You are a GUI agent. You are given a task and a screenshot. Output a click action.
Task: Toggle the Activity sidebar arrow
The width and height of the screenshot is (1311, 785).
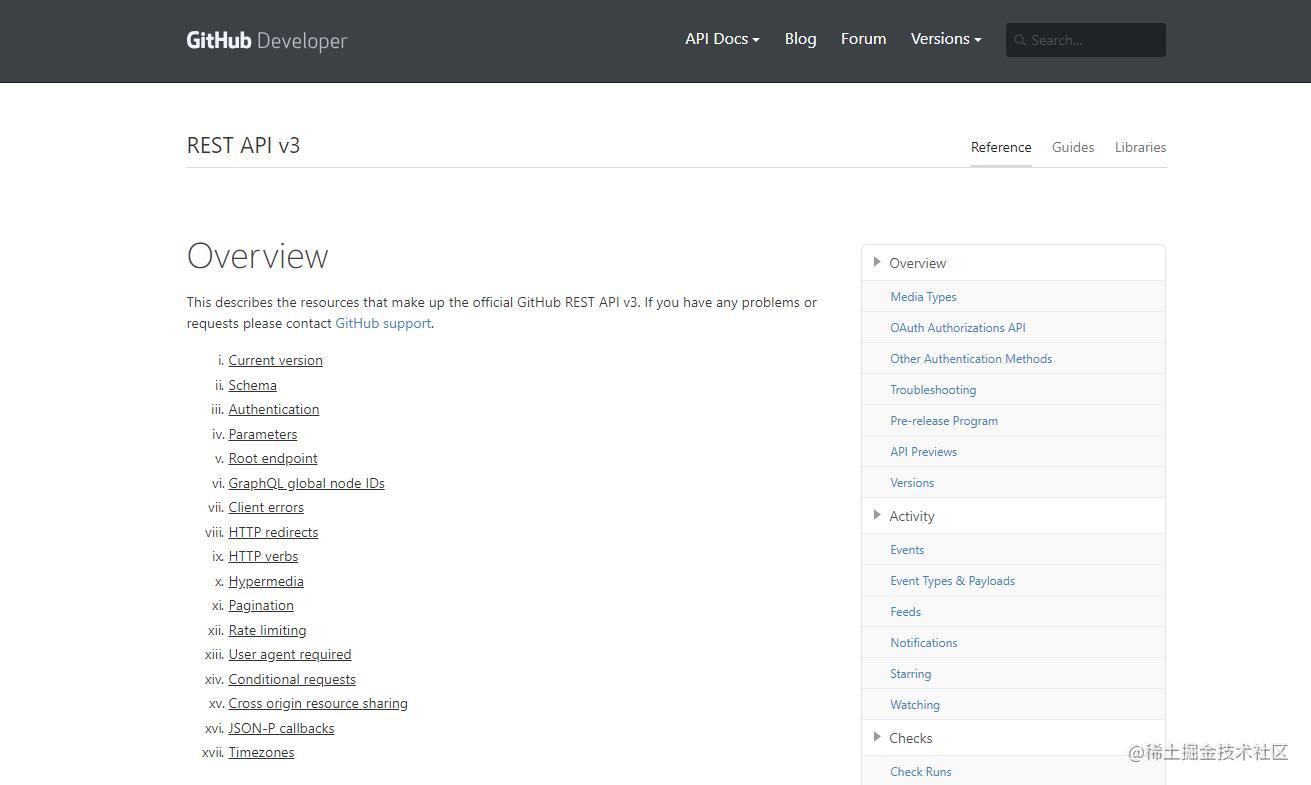[877, 515]
